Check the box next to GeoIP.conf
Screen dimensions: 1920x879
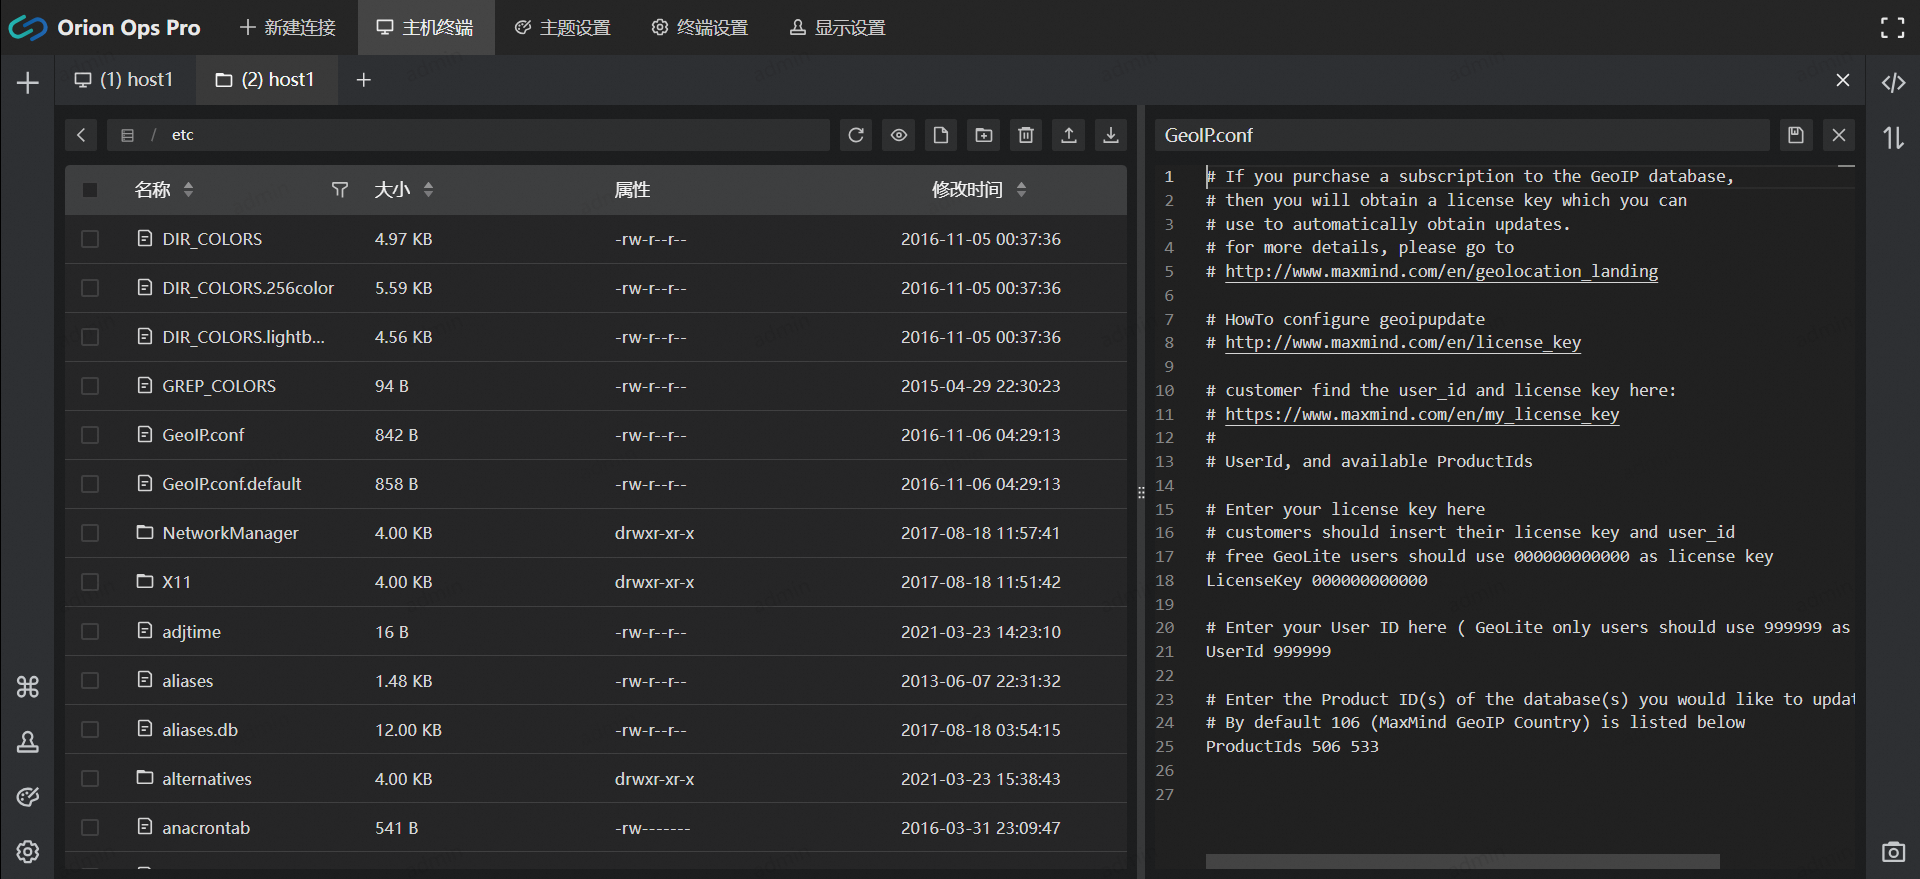[x=90, y=436]
